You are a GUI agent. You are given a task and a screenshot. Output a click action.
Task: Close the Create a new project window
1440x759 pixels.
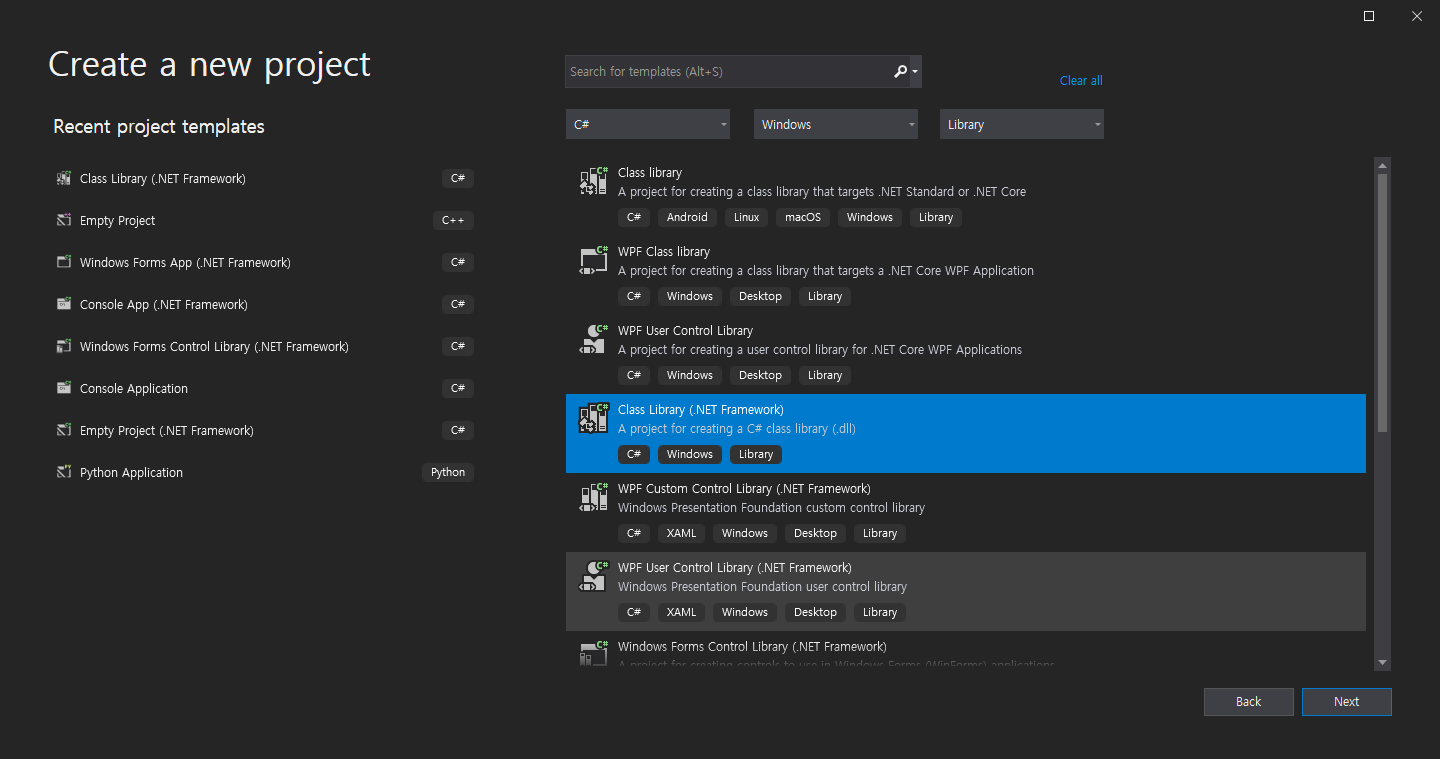(x=1416, y=16)
